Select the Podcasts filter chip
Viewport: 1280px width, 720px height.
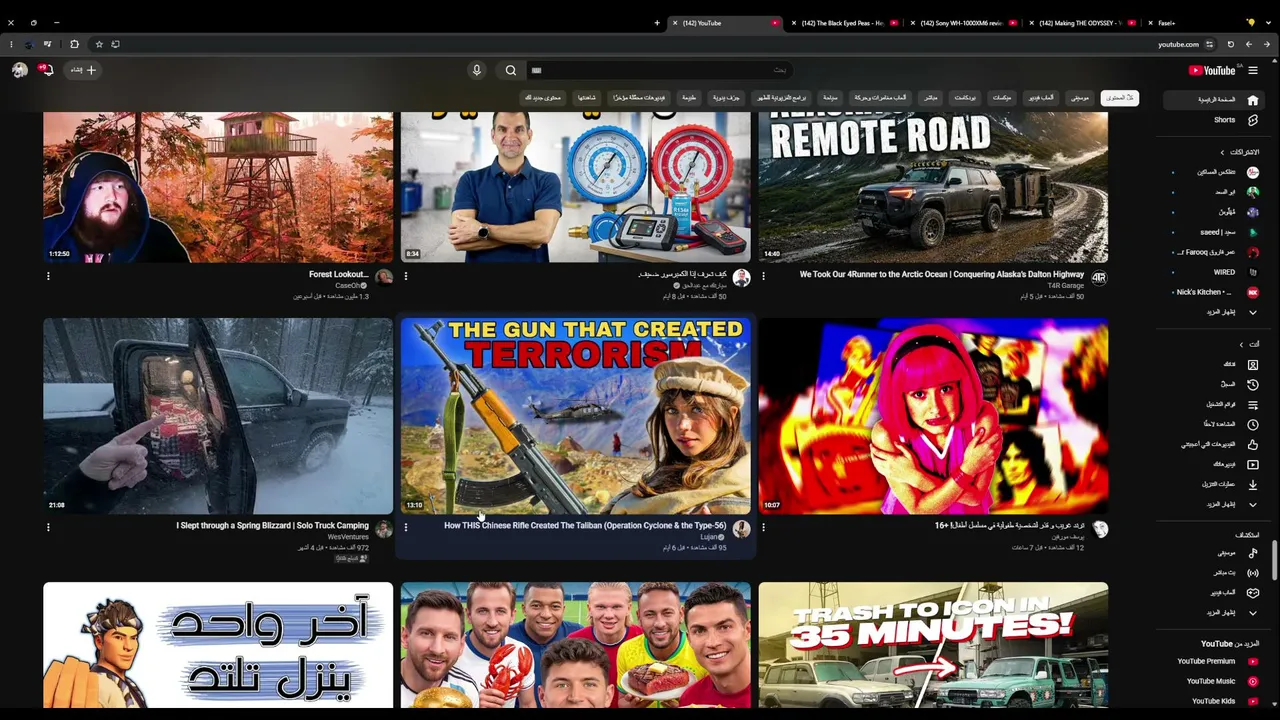click(965, 98)
